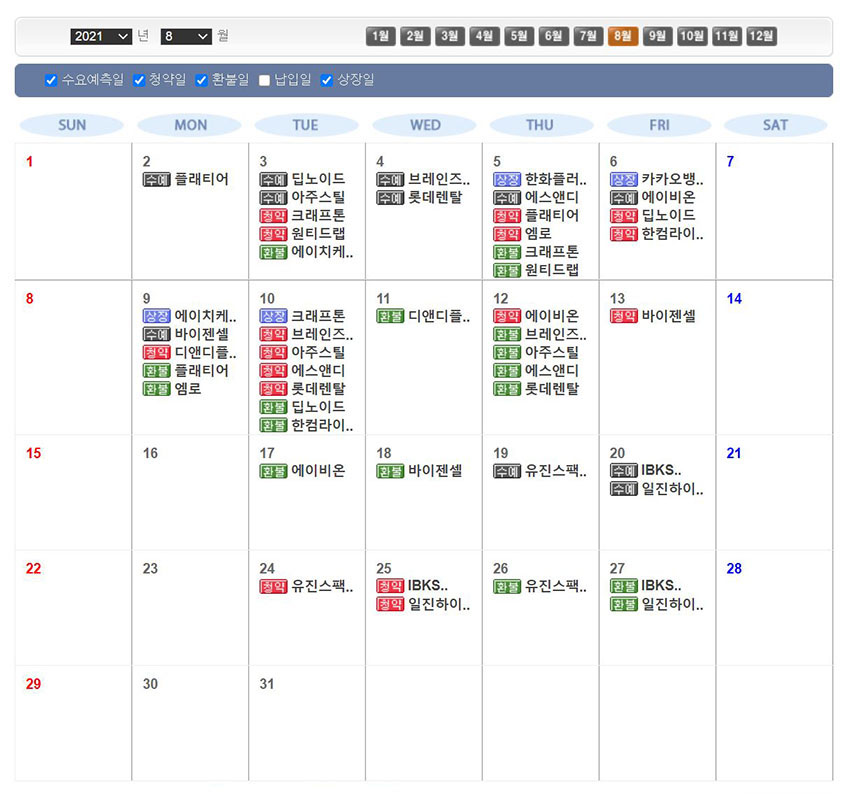This screenshot has width=850, height=798.
Task: Click the 환불 badge for 한컴라이.. on the 10th
Action: pyautogui.click(x=273, y=426)
